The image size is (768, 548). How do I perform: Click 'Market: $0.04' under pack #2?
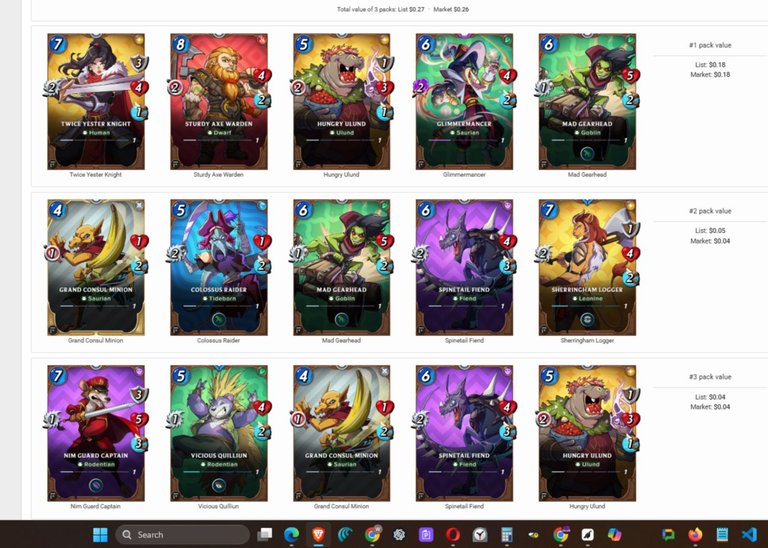click(710, 241)
